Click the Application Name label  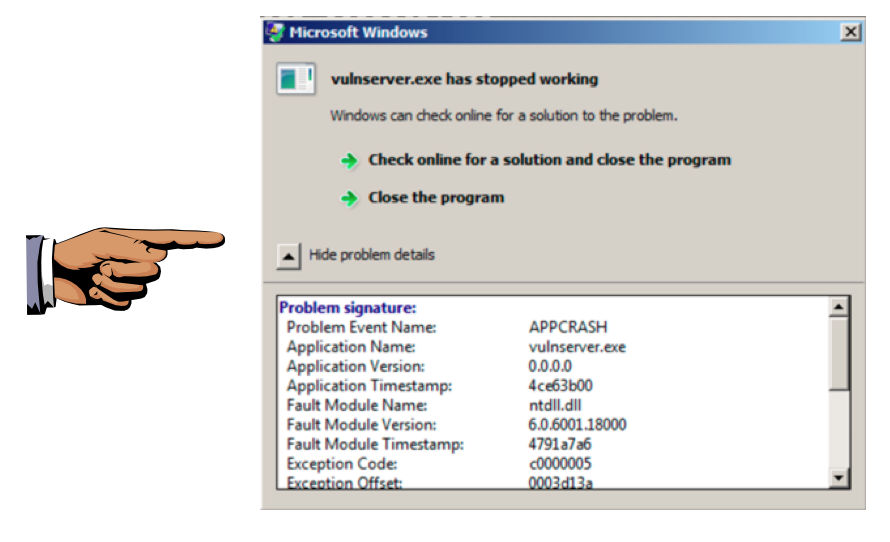tap(351, 347)
